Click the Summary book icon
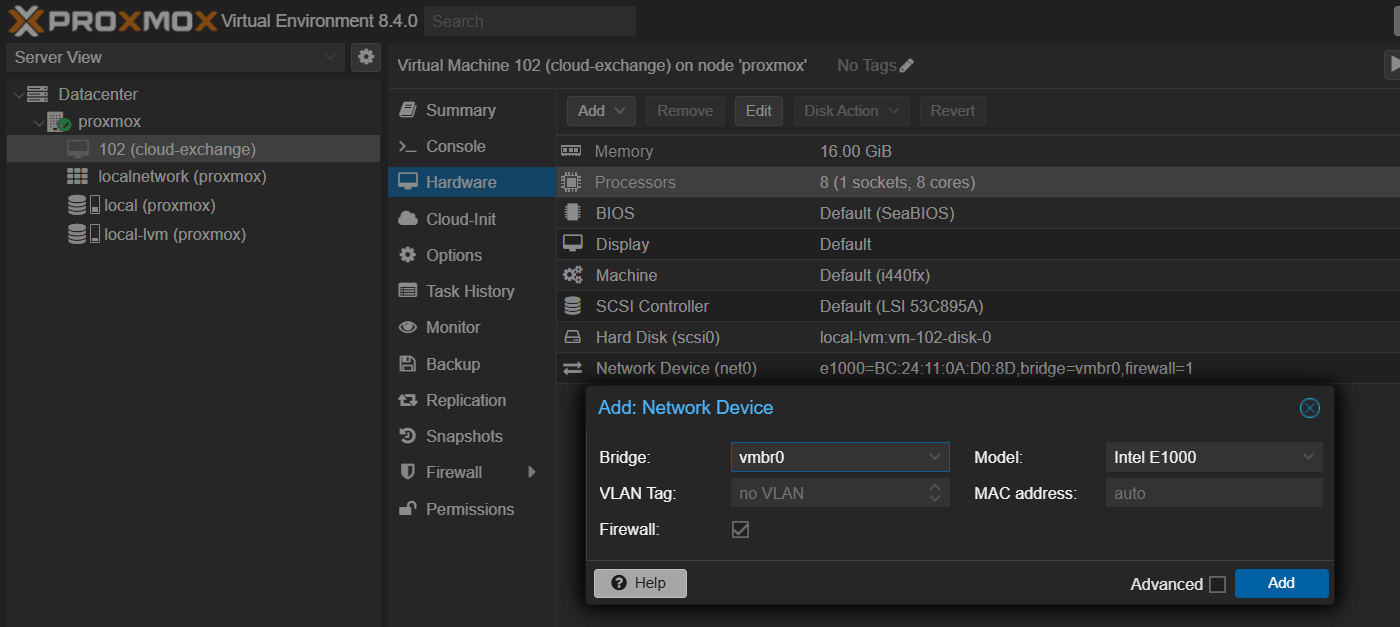Screen dimensions: 1400x627 tap(407, 110)
